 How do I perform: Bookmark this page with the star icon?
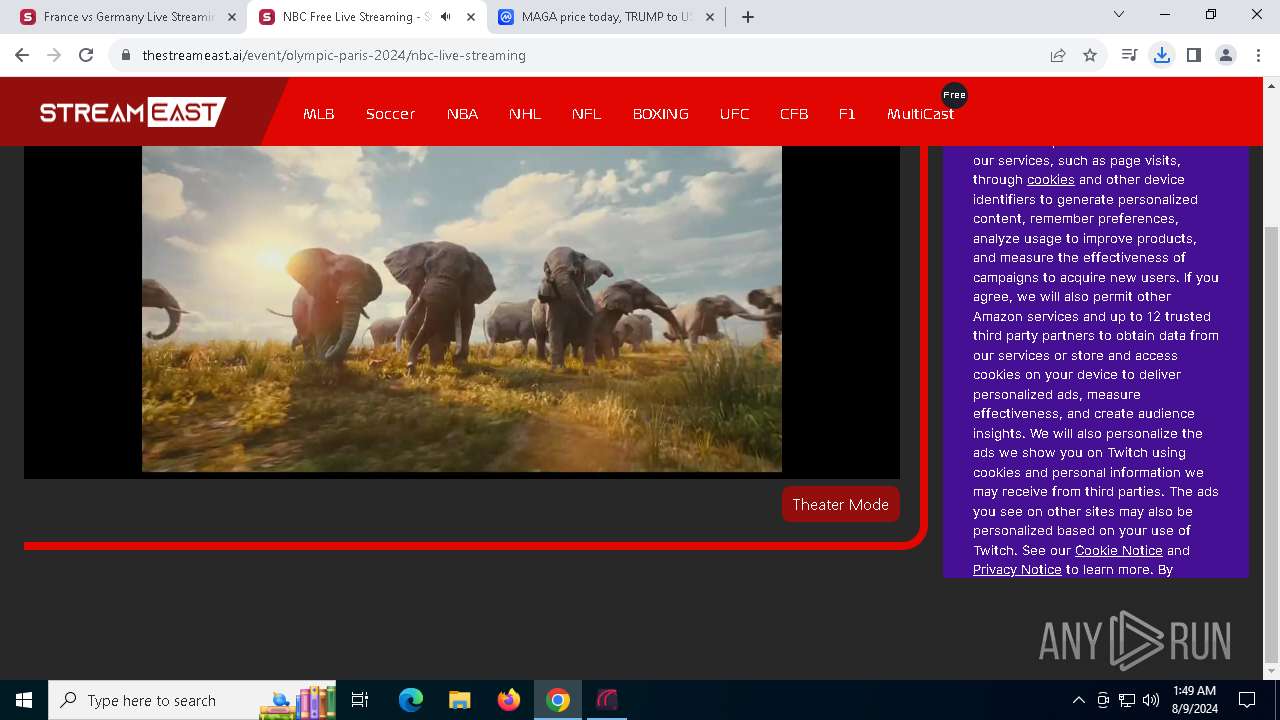coord(1090,55)
